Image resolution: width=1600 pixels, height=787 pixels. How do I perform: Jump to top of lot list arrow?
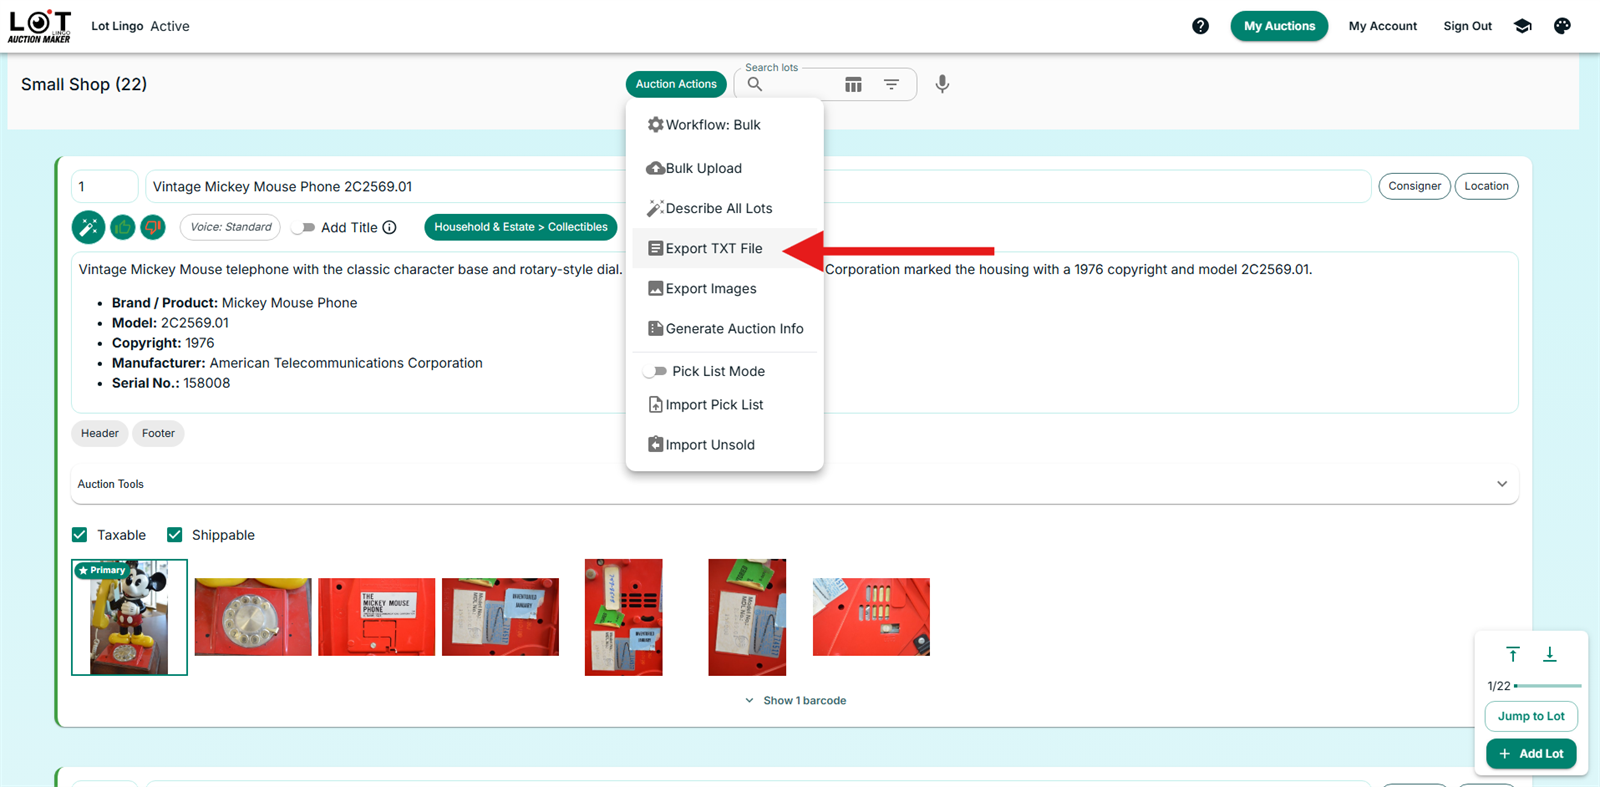coord(1513,654)
